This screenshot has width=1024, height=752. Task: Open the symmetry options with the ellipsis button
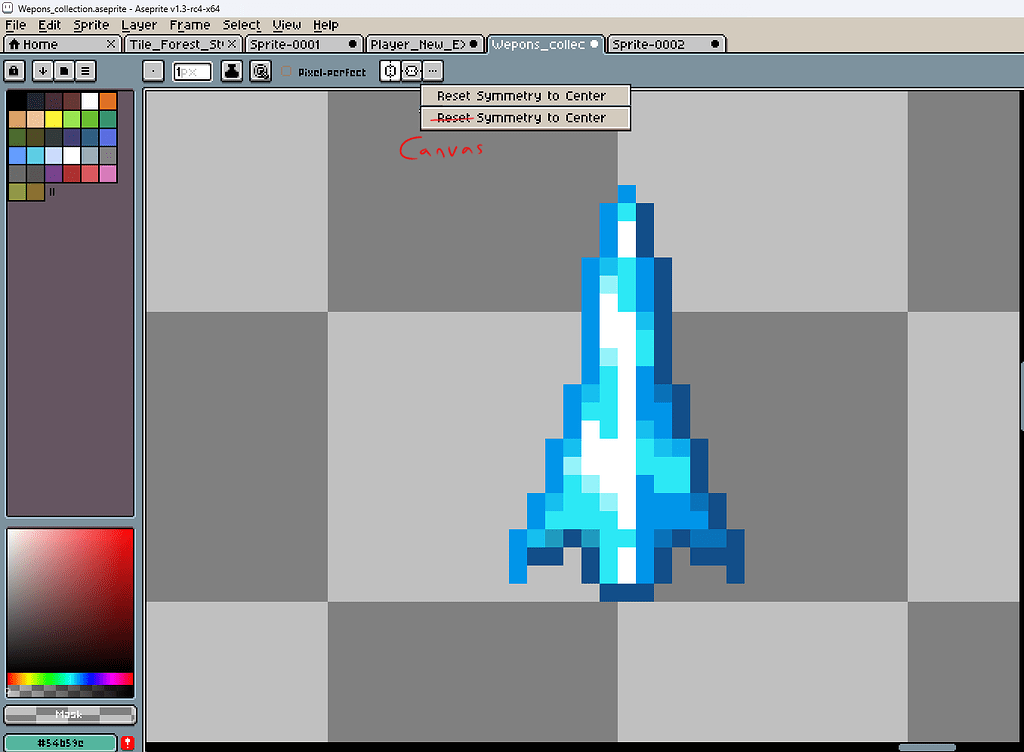[431, 71]
